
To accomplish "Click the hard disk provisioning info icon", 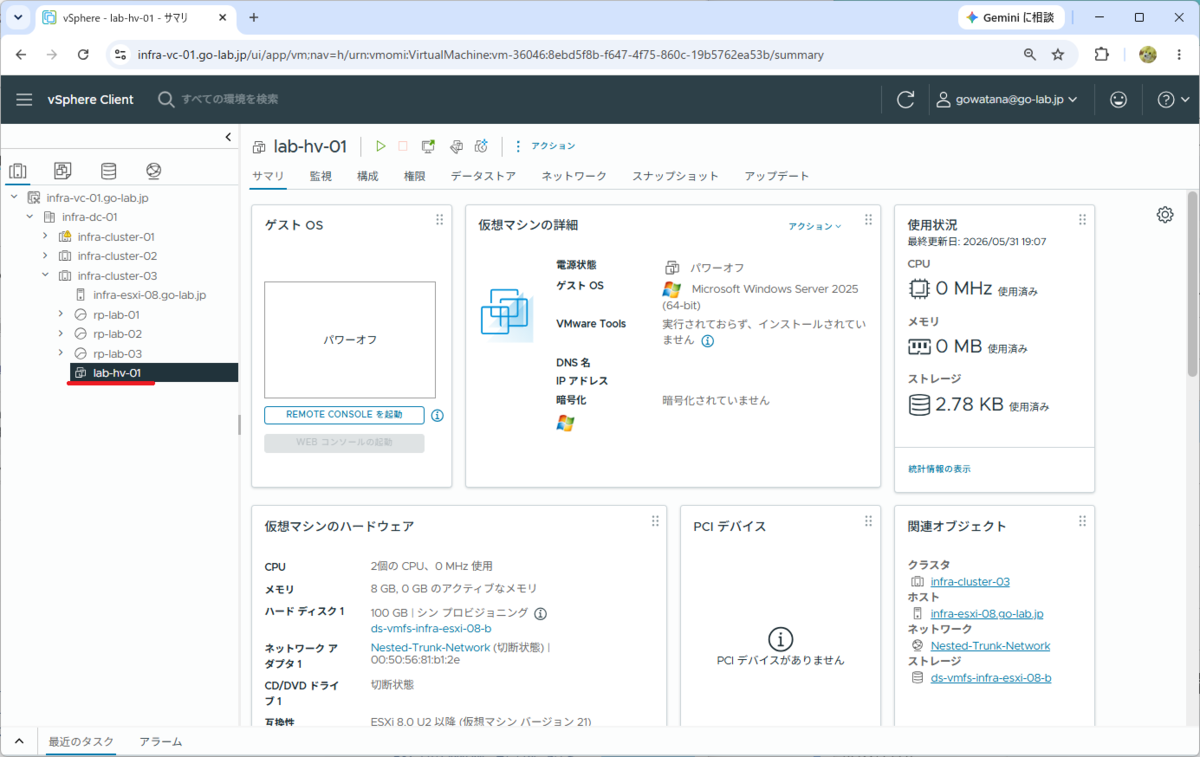I will [540, 613].
